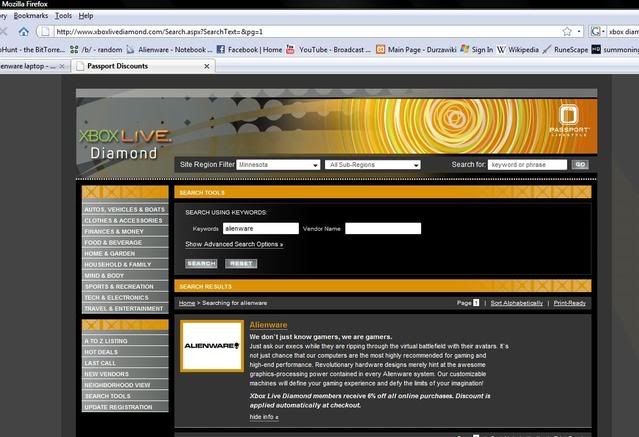The height and width of the screenshot is (437, 639).
Task: Open the Wikipedia bookmark
Action: click(x=518, y=50)
